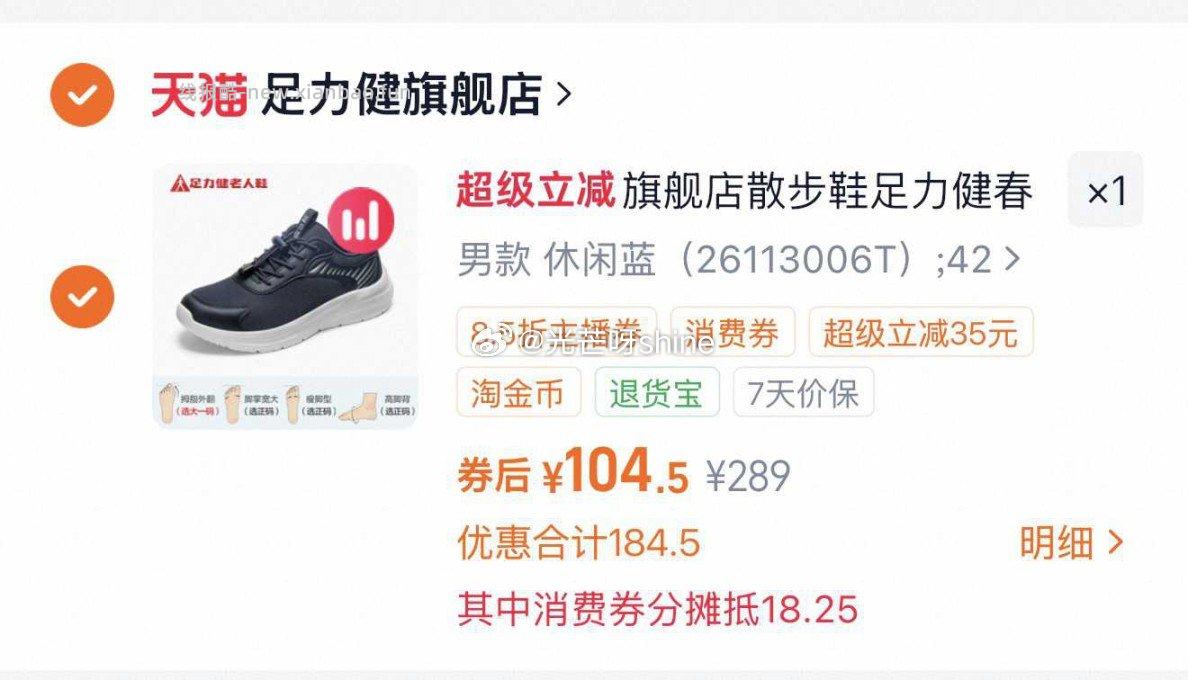
Task: Click the 超级立减35元 tag
Action: (921, 332)
